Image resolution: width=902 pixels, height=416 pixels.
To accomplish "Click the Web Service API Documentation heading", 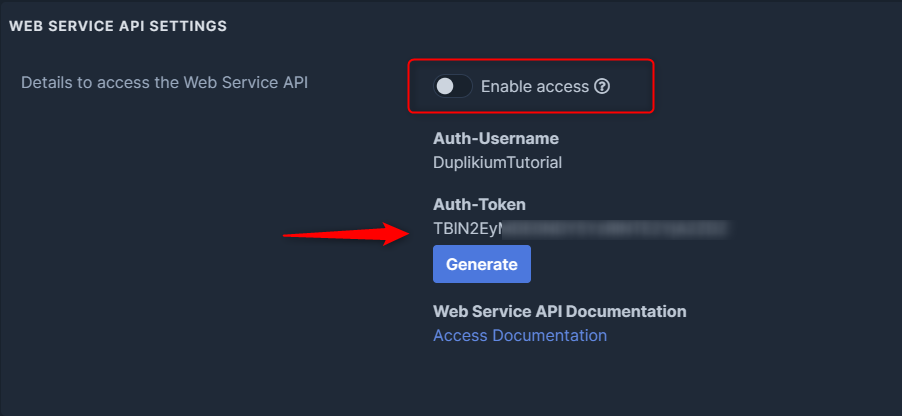I will [559, 312].
